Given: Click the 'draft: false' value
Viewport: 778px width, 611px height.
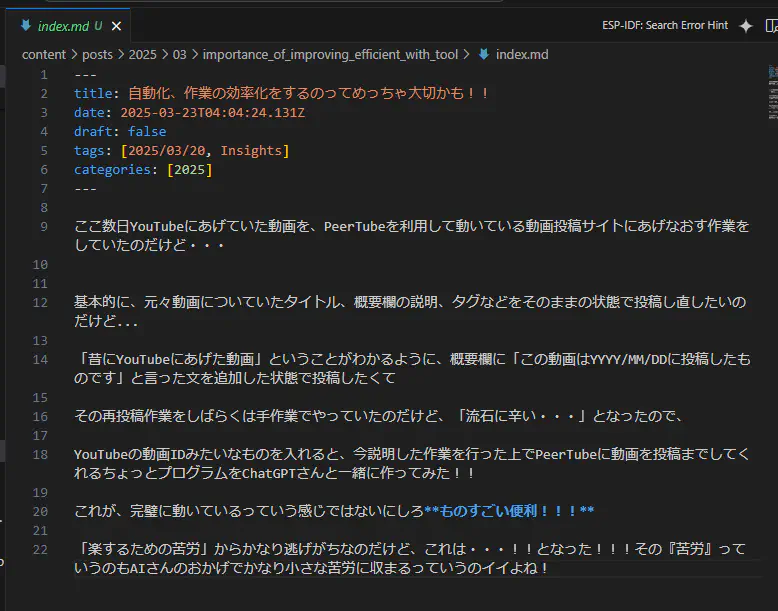Looking at the screenshot, I should [x=147, y=131].
